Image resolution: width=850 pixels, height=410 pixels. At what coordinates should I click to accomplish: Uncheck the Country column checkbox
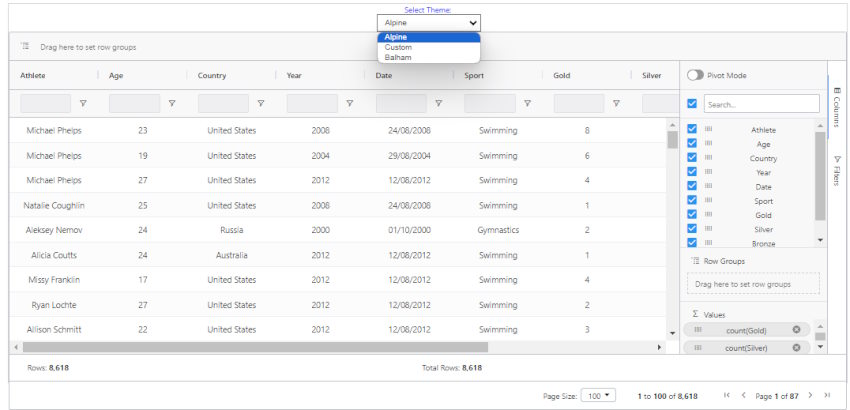692,157
